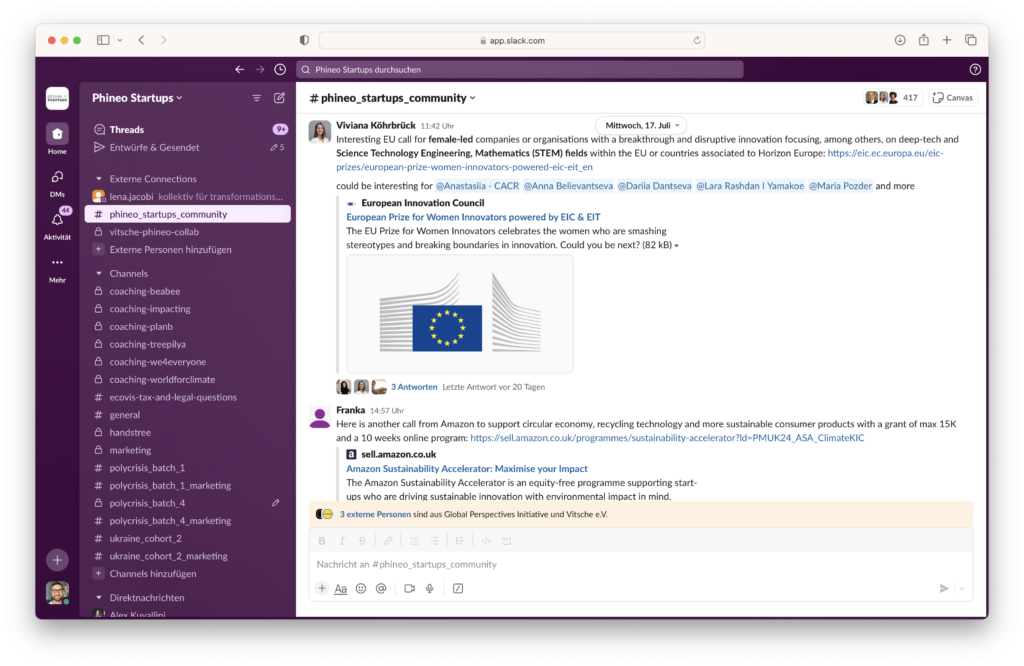
Task: Click the EU flag preview image
Action: pos(460,314)
